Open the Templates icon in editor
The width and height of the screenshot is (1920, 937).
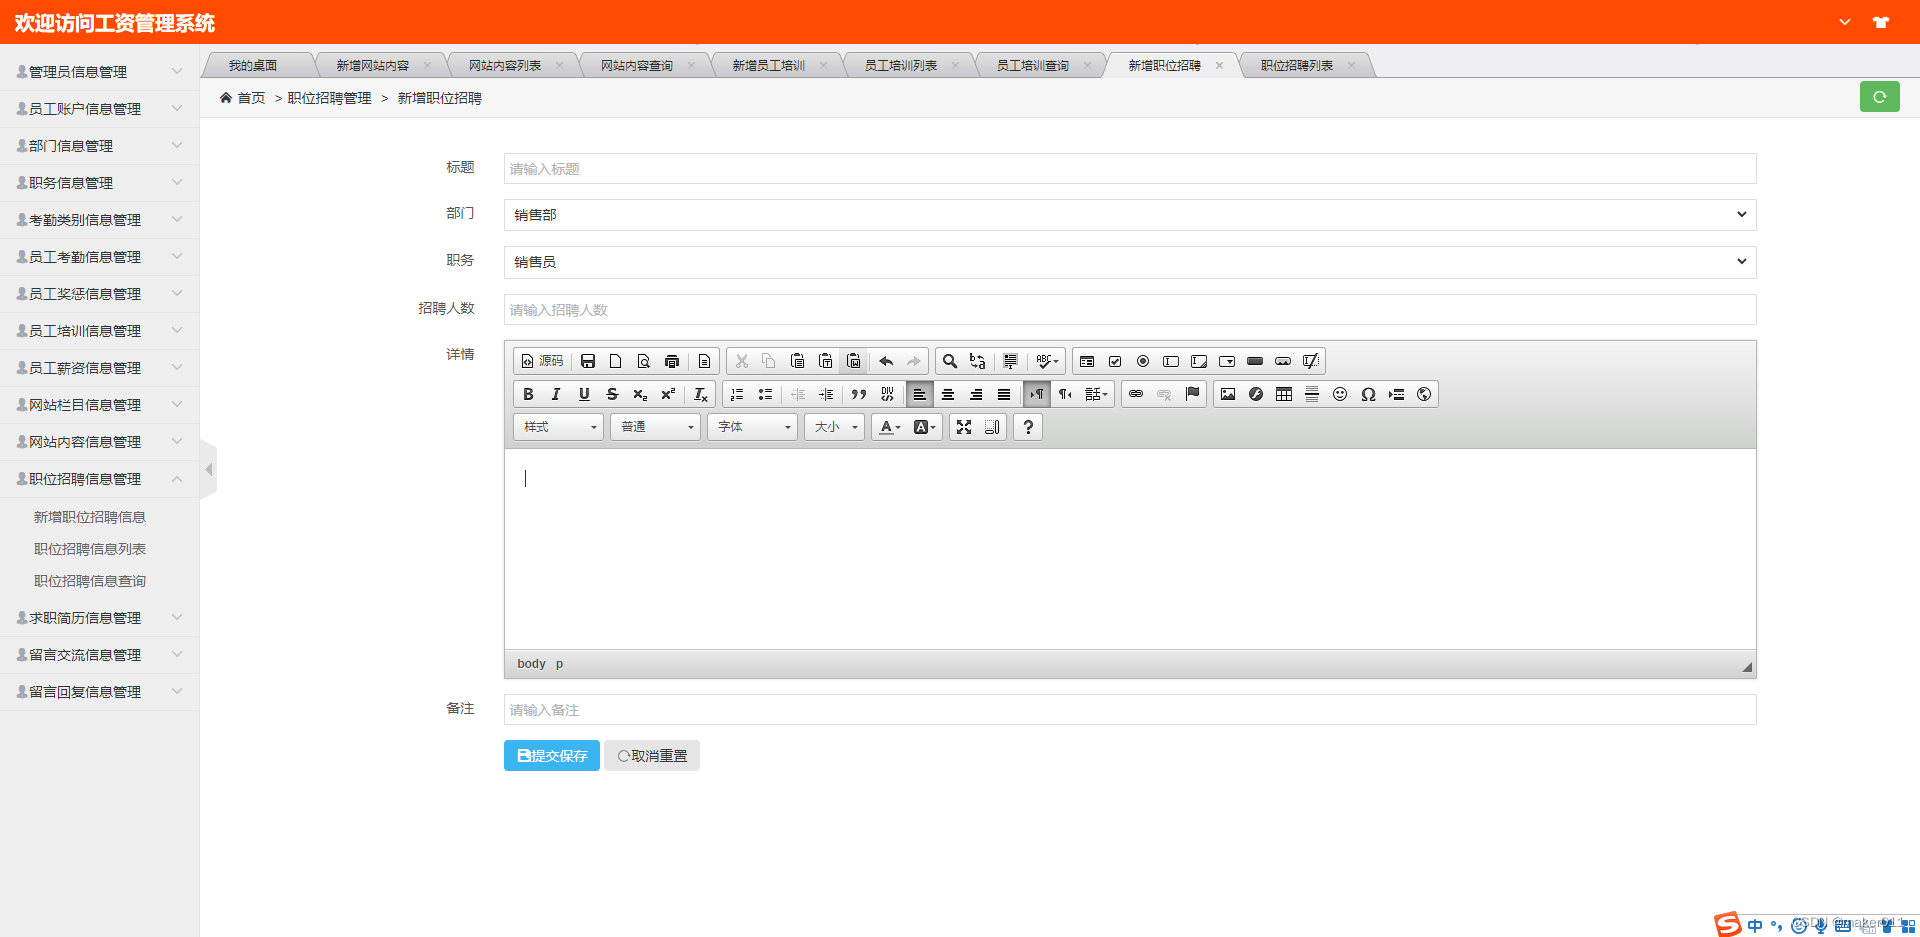(x=704, y=361)
